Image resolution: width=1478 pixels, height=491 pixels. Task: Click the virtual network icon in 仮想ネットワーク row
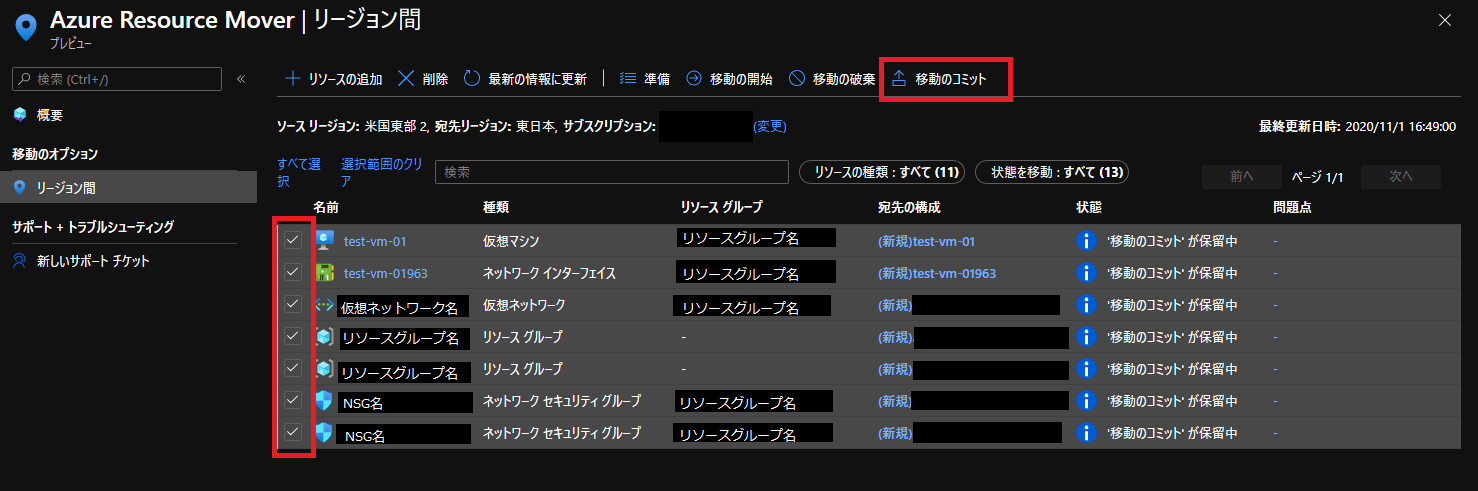(x=324, y=305)
